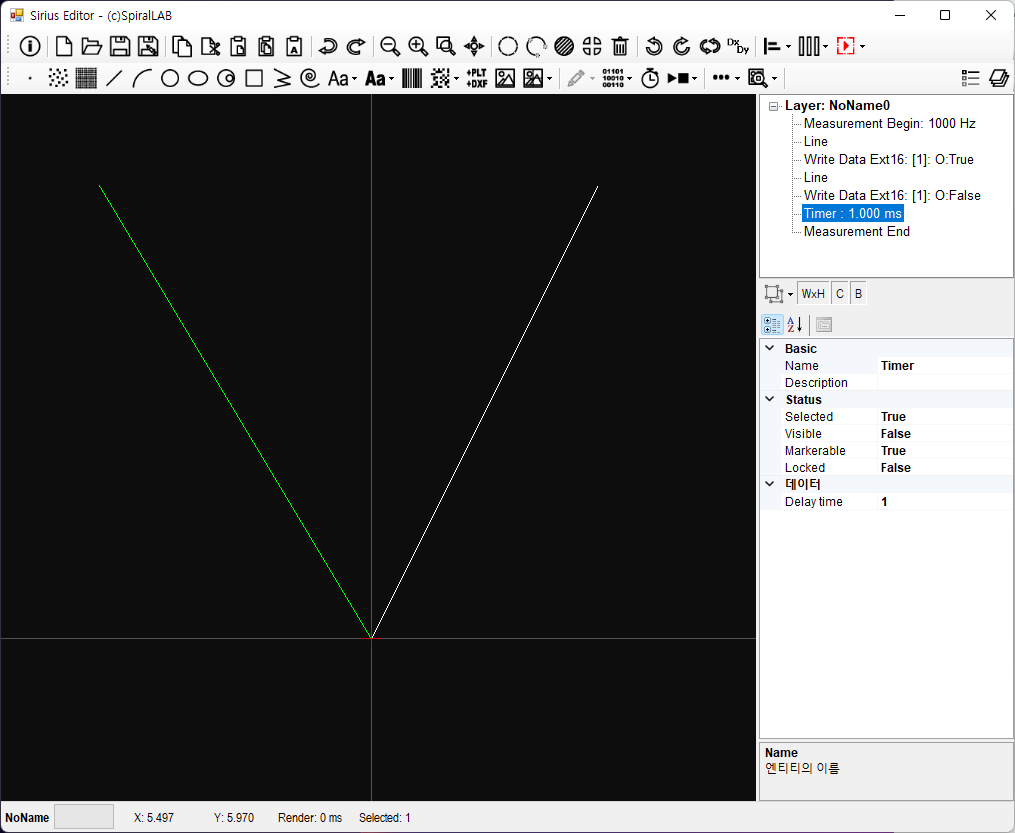Select Write Data Ext16: [1]: O:True item
Viewport: 1015px width, 833px height.
click(888, 160)
